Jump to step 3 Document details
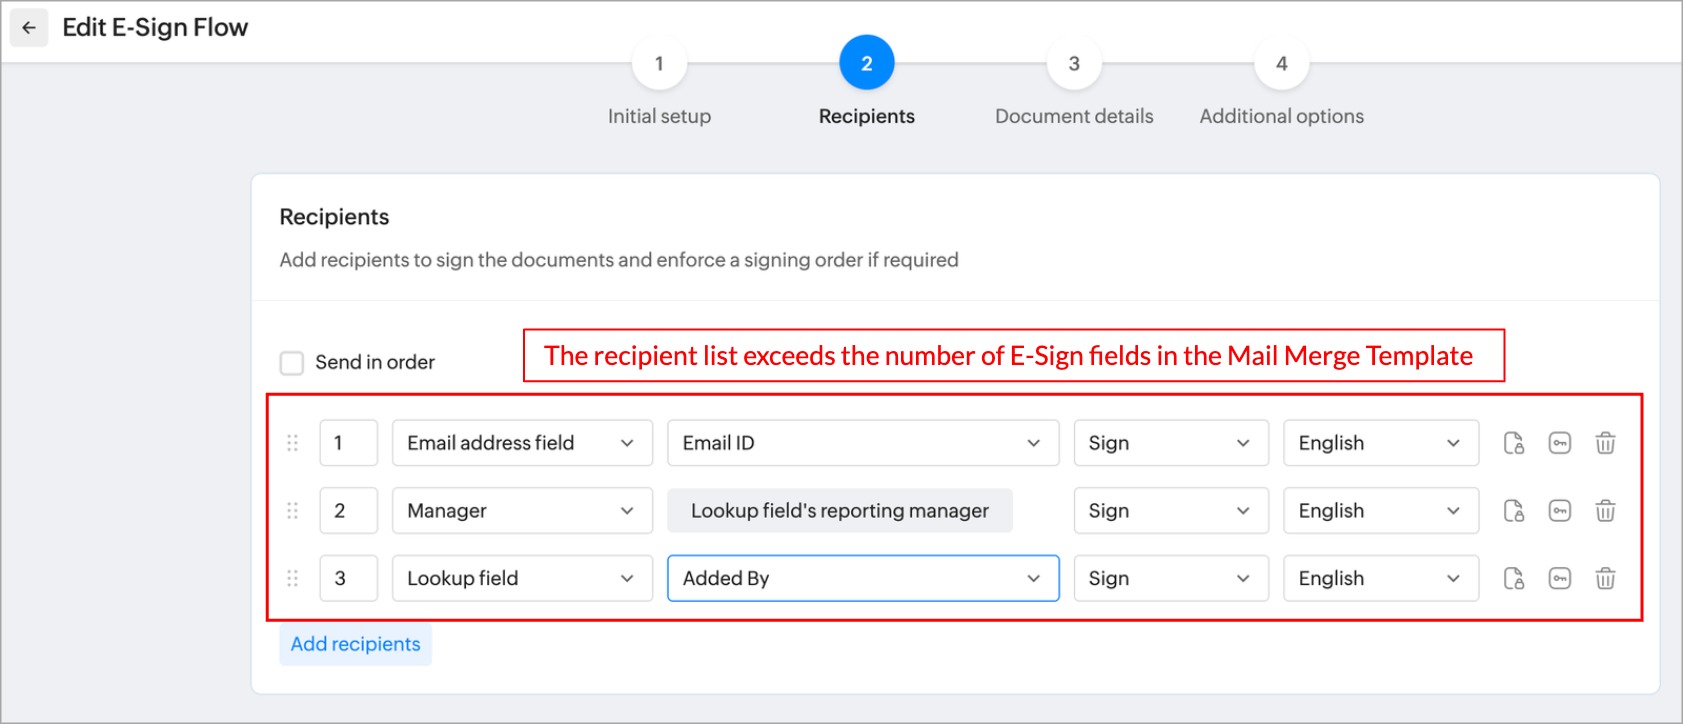 pyautogui.click(x=1074, y=64)
